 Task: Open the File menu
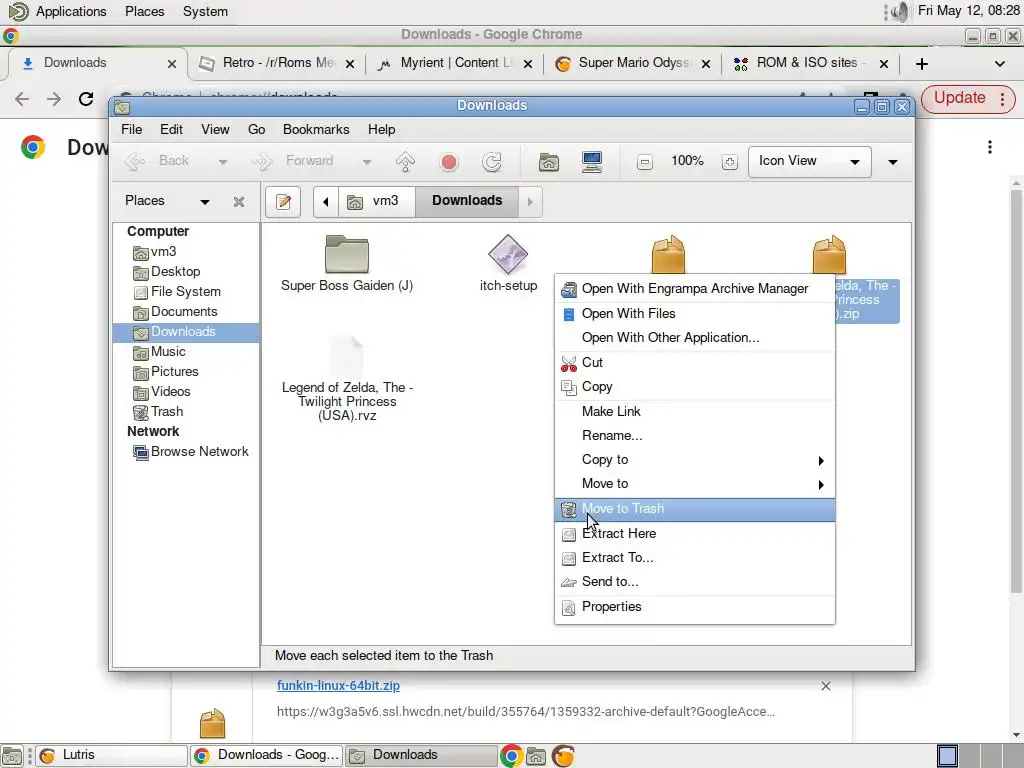[131, 129]
